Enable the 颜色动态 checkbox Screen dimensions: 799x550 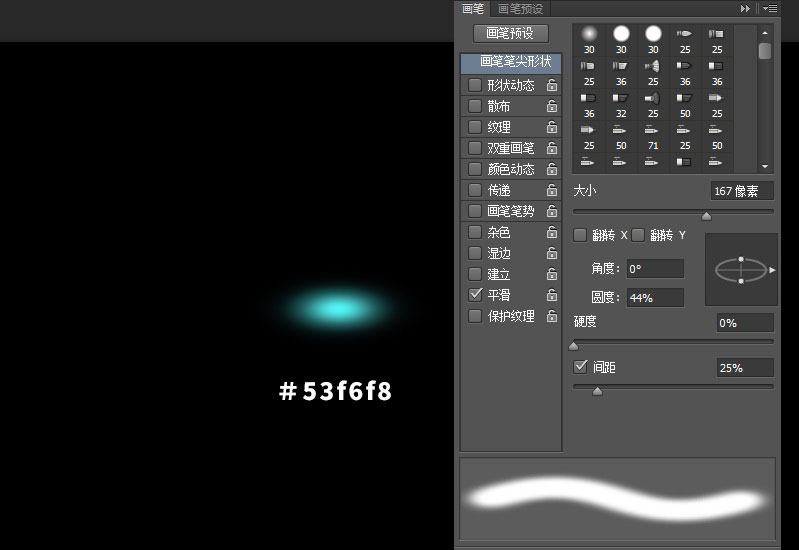point(475,169)
